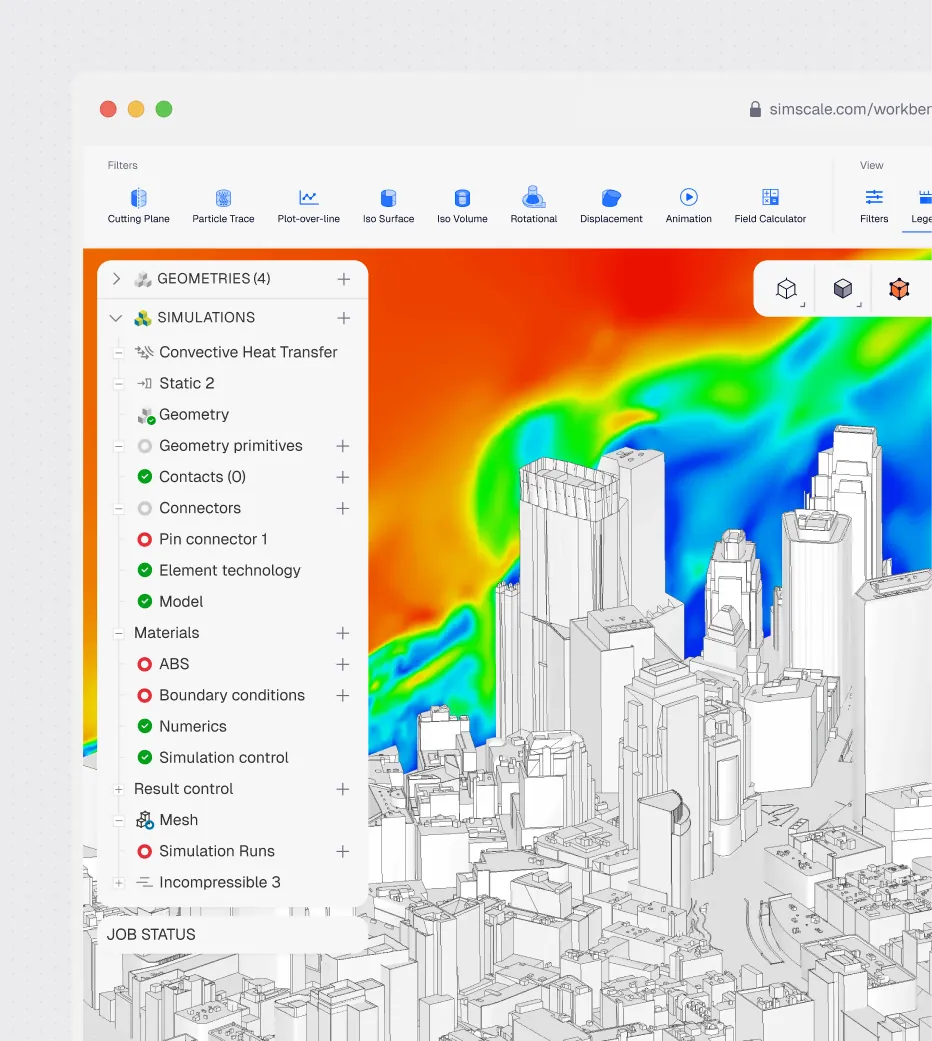Select the orange cube render mode
The image size is (932, 1041).
coord(899,289)
